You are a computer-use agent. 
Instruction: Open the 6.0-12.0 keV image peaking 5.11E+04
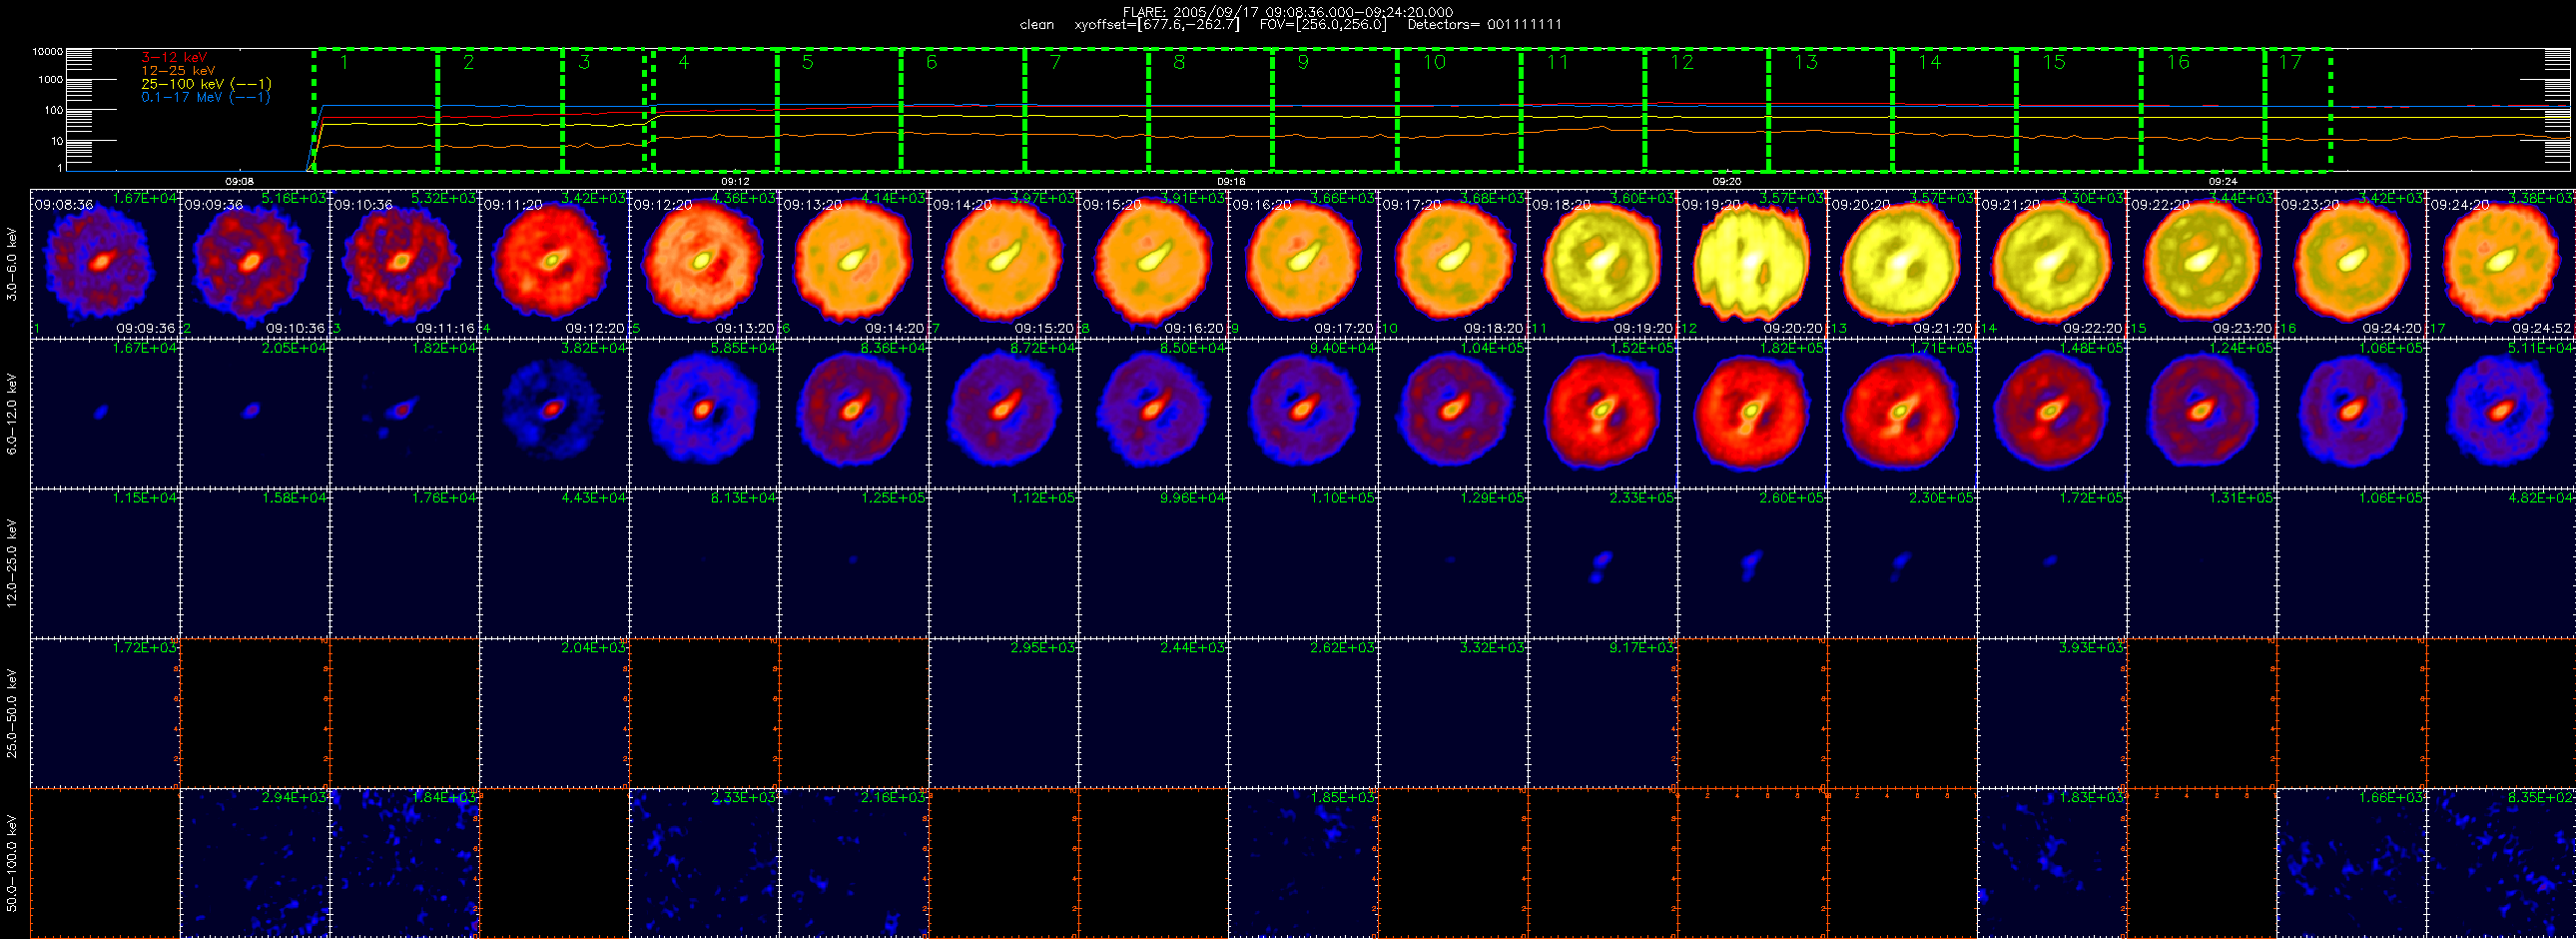point(2502,414)
